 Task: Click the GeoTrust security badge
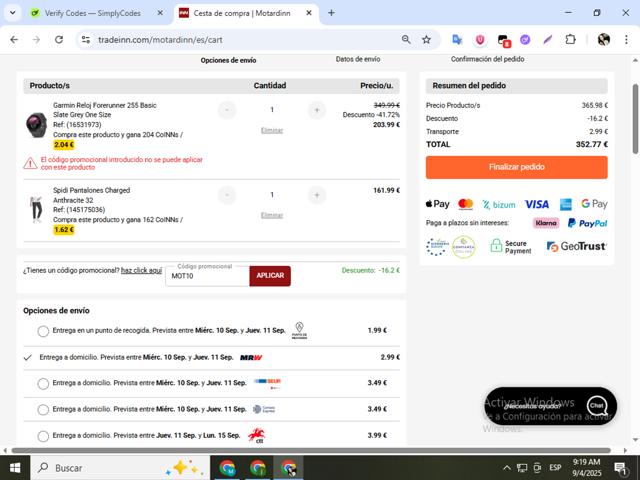(x=576, y=246)
